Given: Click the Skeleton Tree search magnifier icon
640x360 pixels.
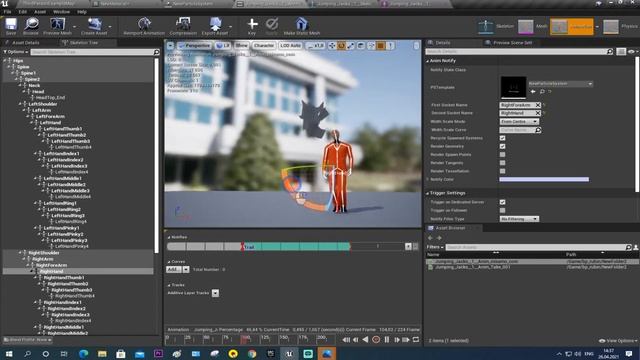Looking at the screenshot, I should click(x=156, y=52).
